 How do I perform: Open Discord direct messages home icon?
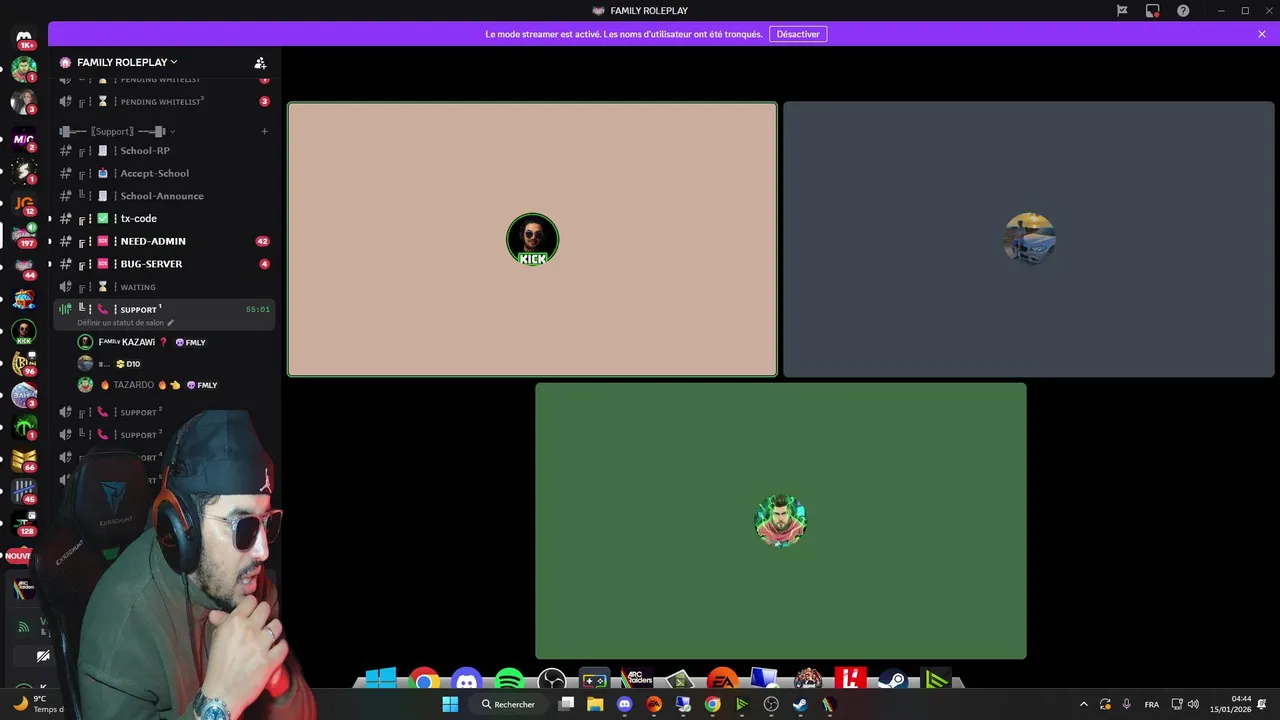click(24, 38)
